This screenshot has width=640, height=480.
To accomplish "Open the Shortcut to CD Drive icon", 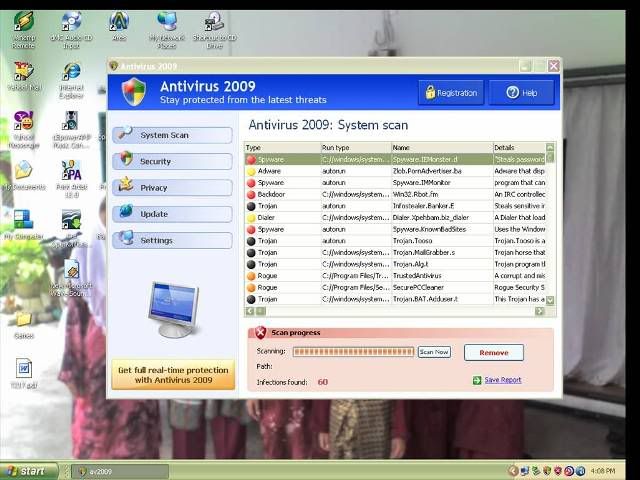I will [214, 31].
